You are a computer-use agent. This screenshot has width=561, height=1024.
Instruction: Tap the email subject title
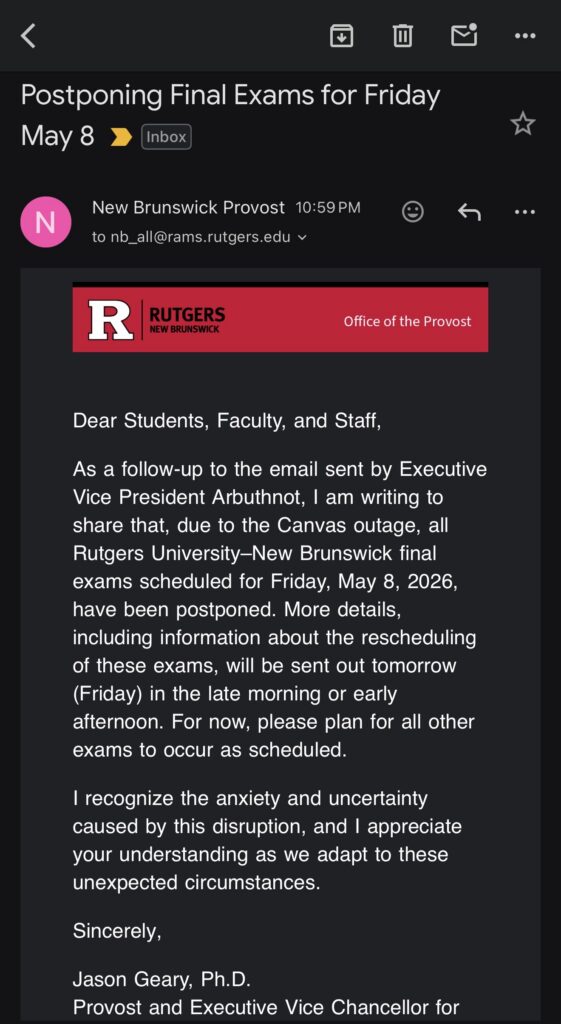point(230,115)
